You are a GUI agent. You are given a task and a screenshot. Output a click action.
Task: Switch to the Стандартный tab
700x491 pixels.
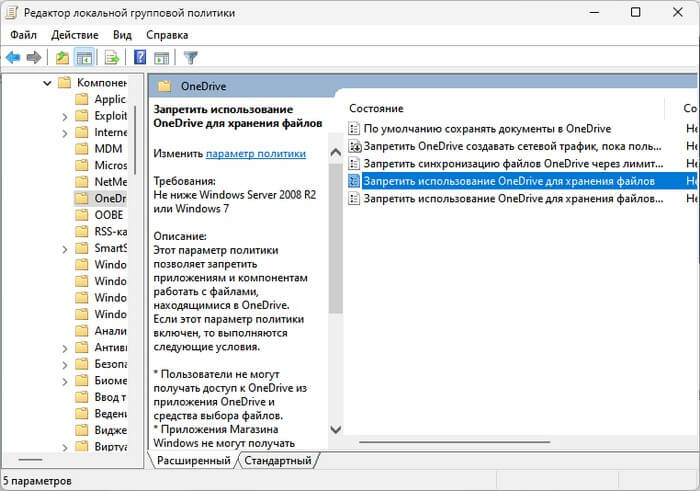click(278, 460)
